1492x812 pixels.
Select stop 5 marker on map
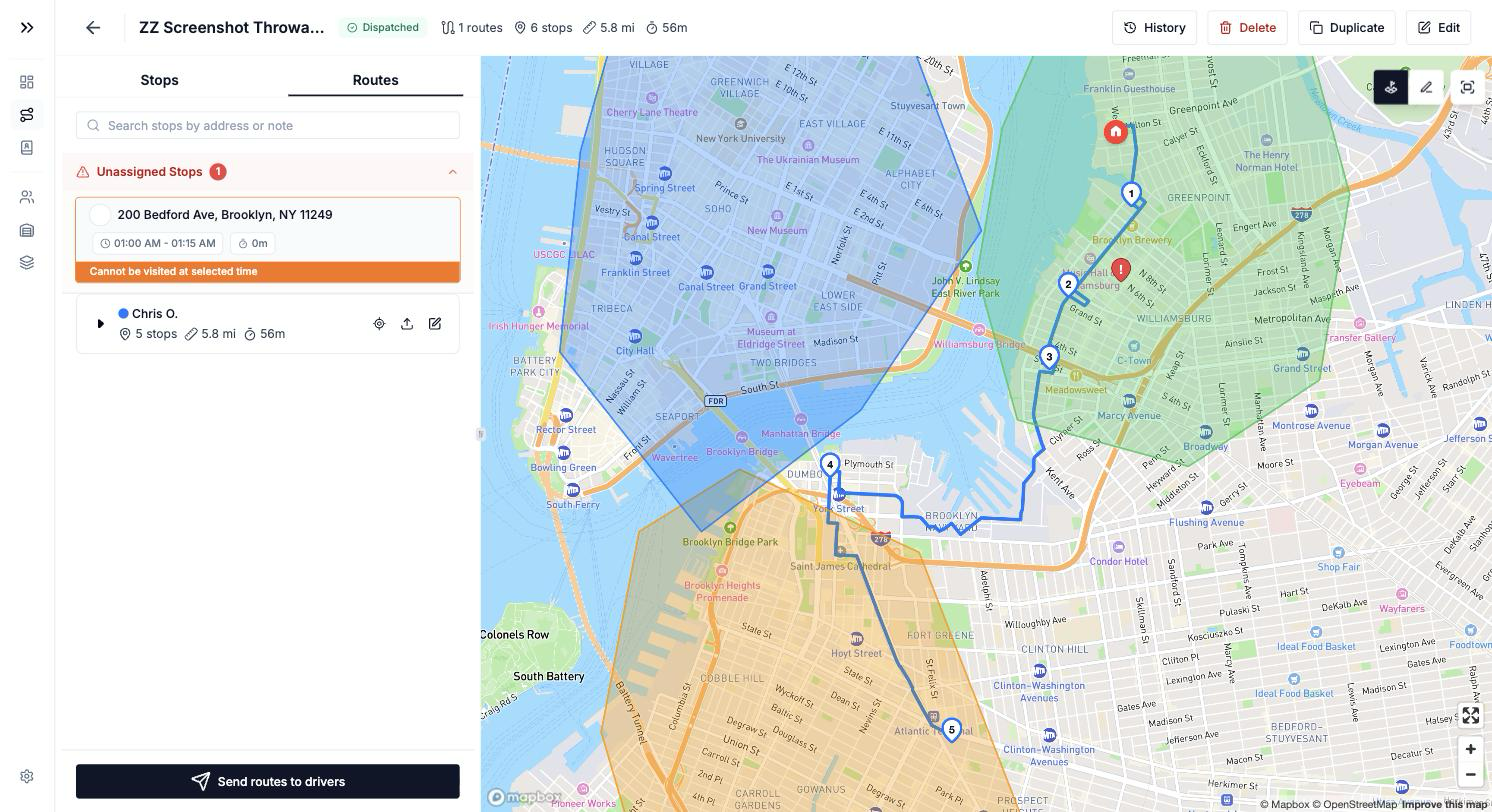tap(952, 731)
